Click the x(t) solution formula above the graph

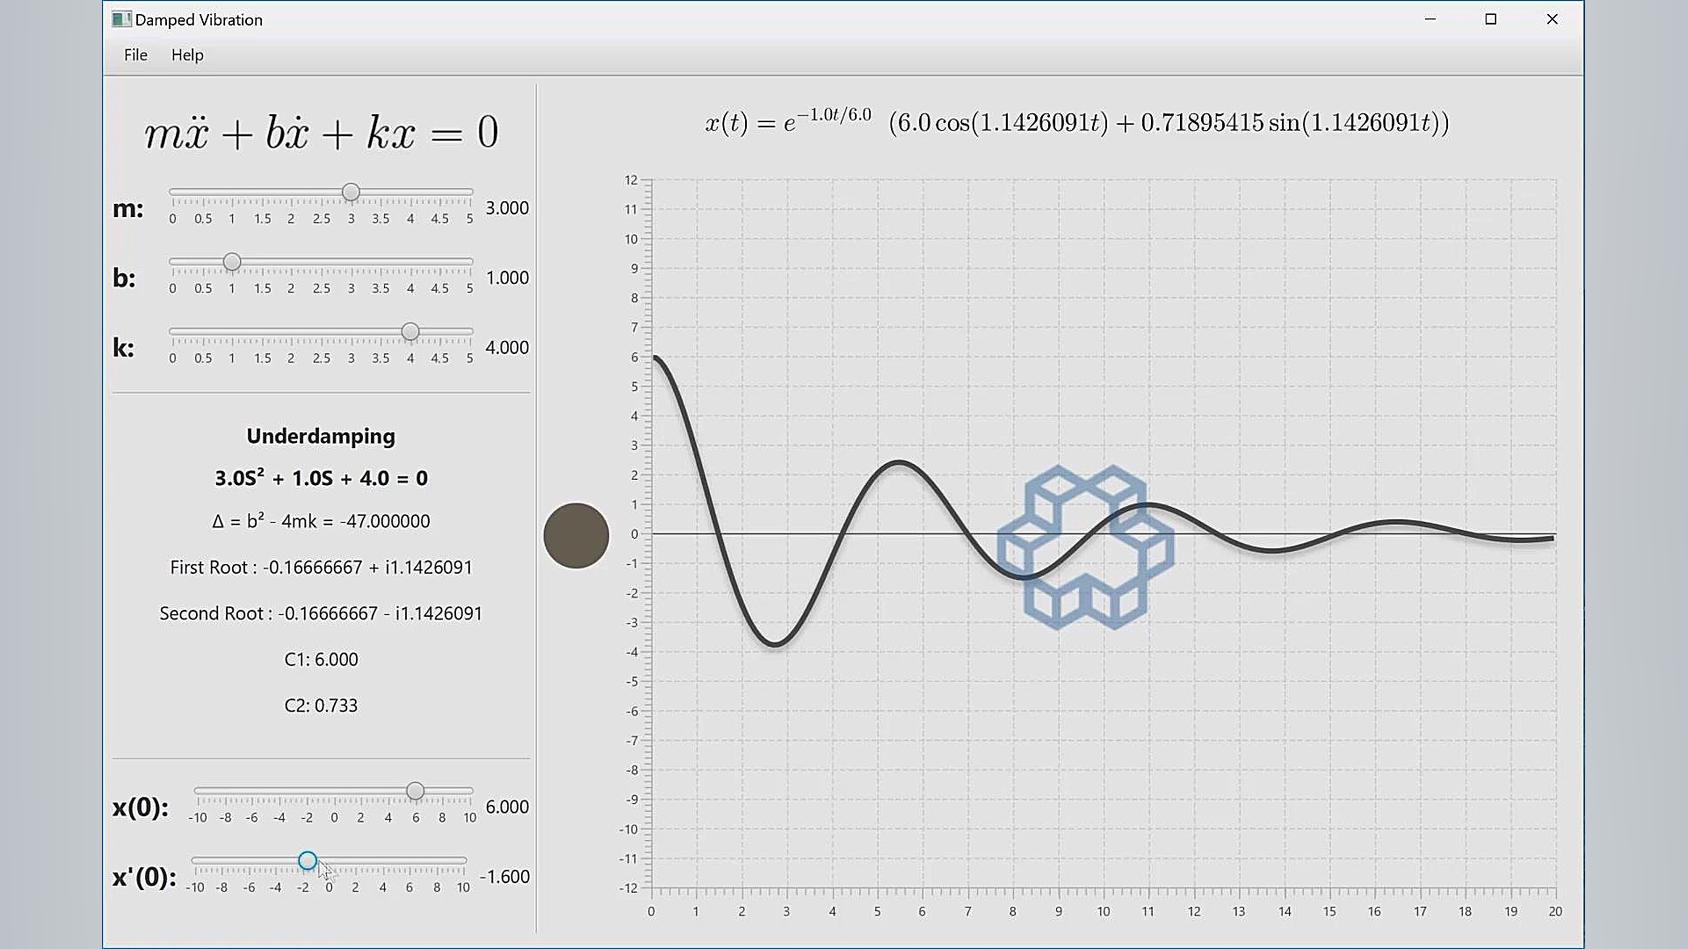(x=1077, y=122)
